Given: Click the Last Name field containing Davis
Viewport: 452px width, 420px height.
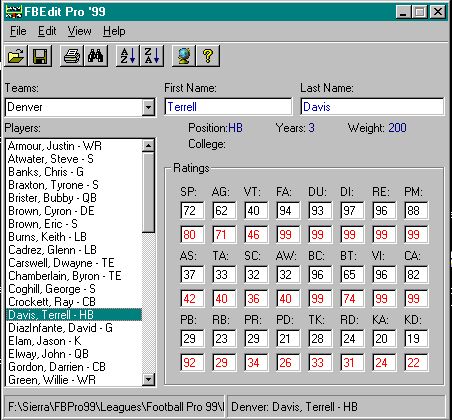Looking at the screenshot, I should coord(372,107).
